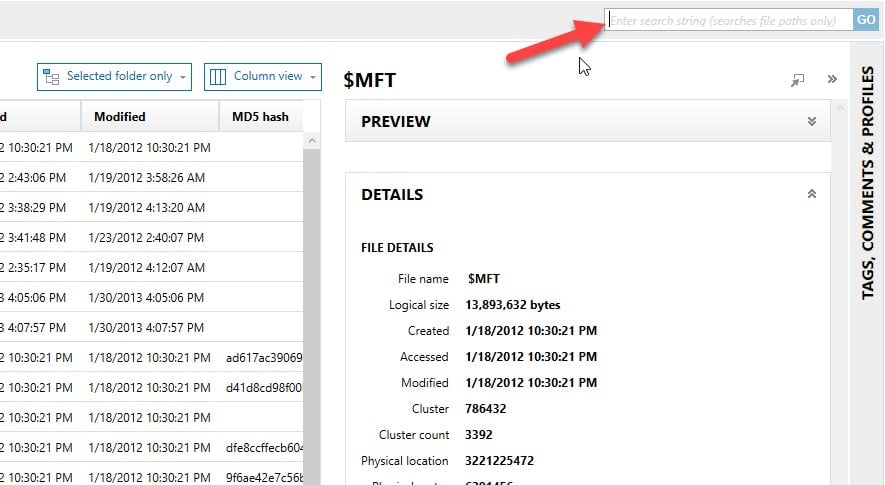The height and width of the screenshot is (485, 885).
Task: Select row modified 1/23/2012 2:40:07 PM
Action: click(x=151, y=237)
